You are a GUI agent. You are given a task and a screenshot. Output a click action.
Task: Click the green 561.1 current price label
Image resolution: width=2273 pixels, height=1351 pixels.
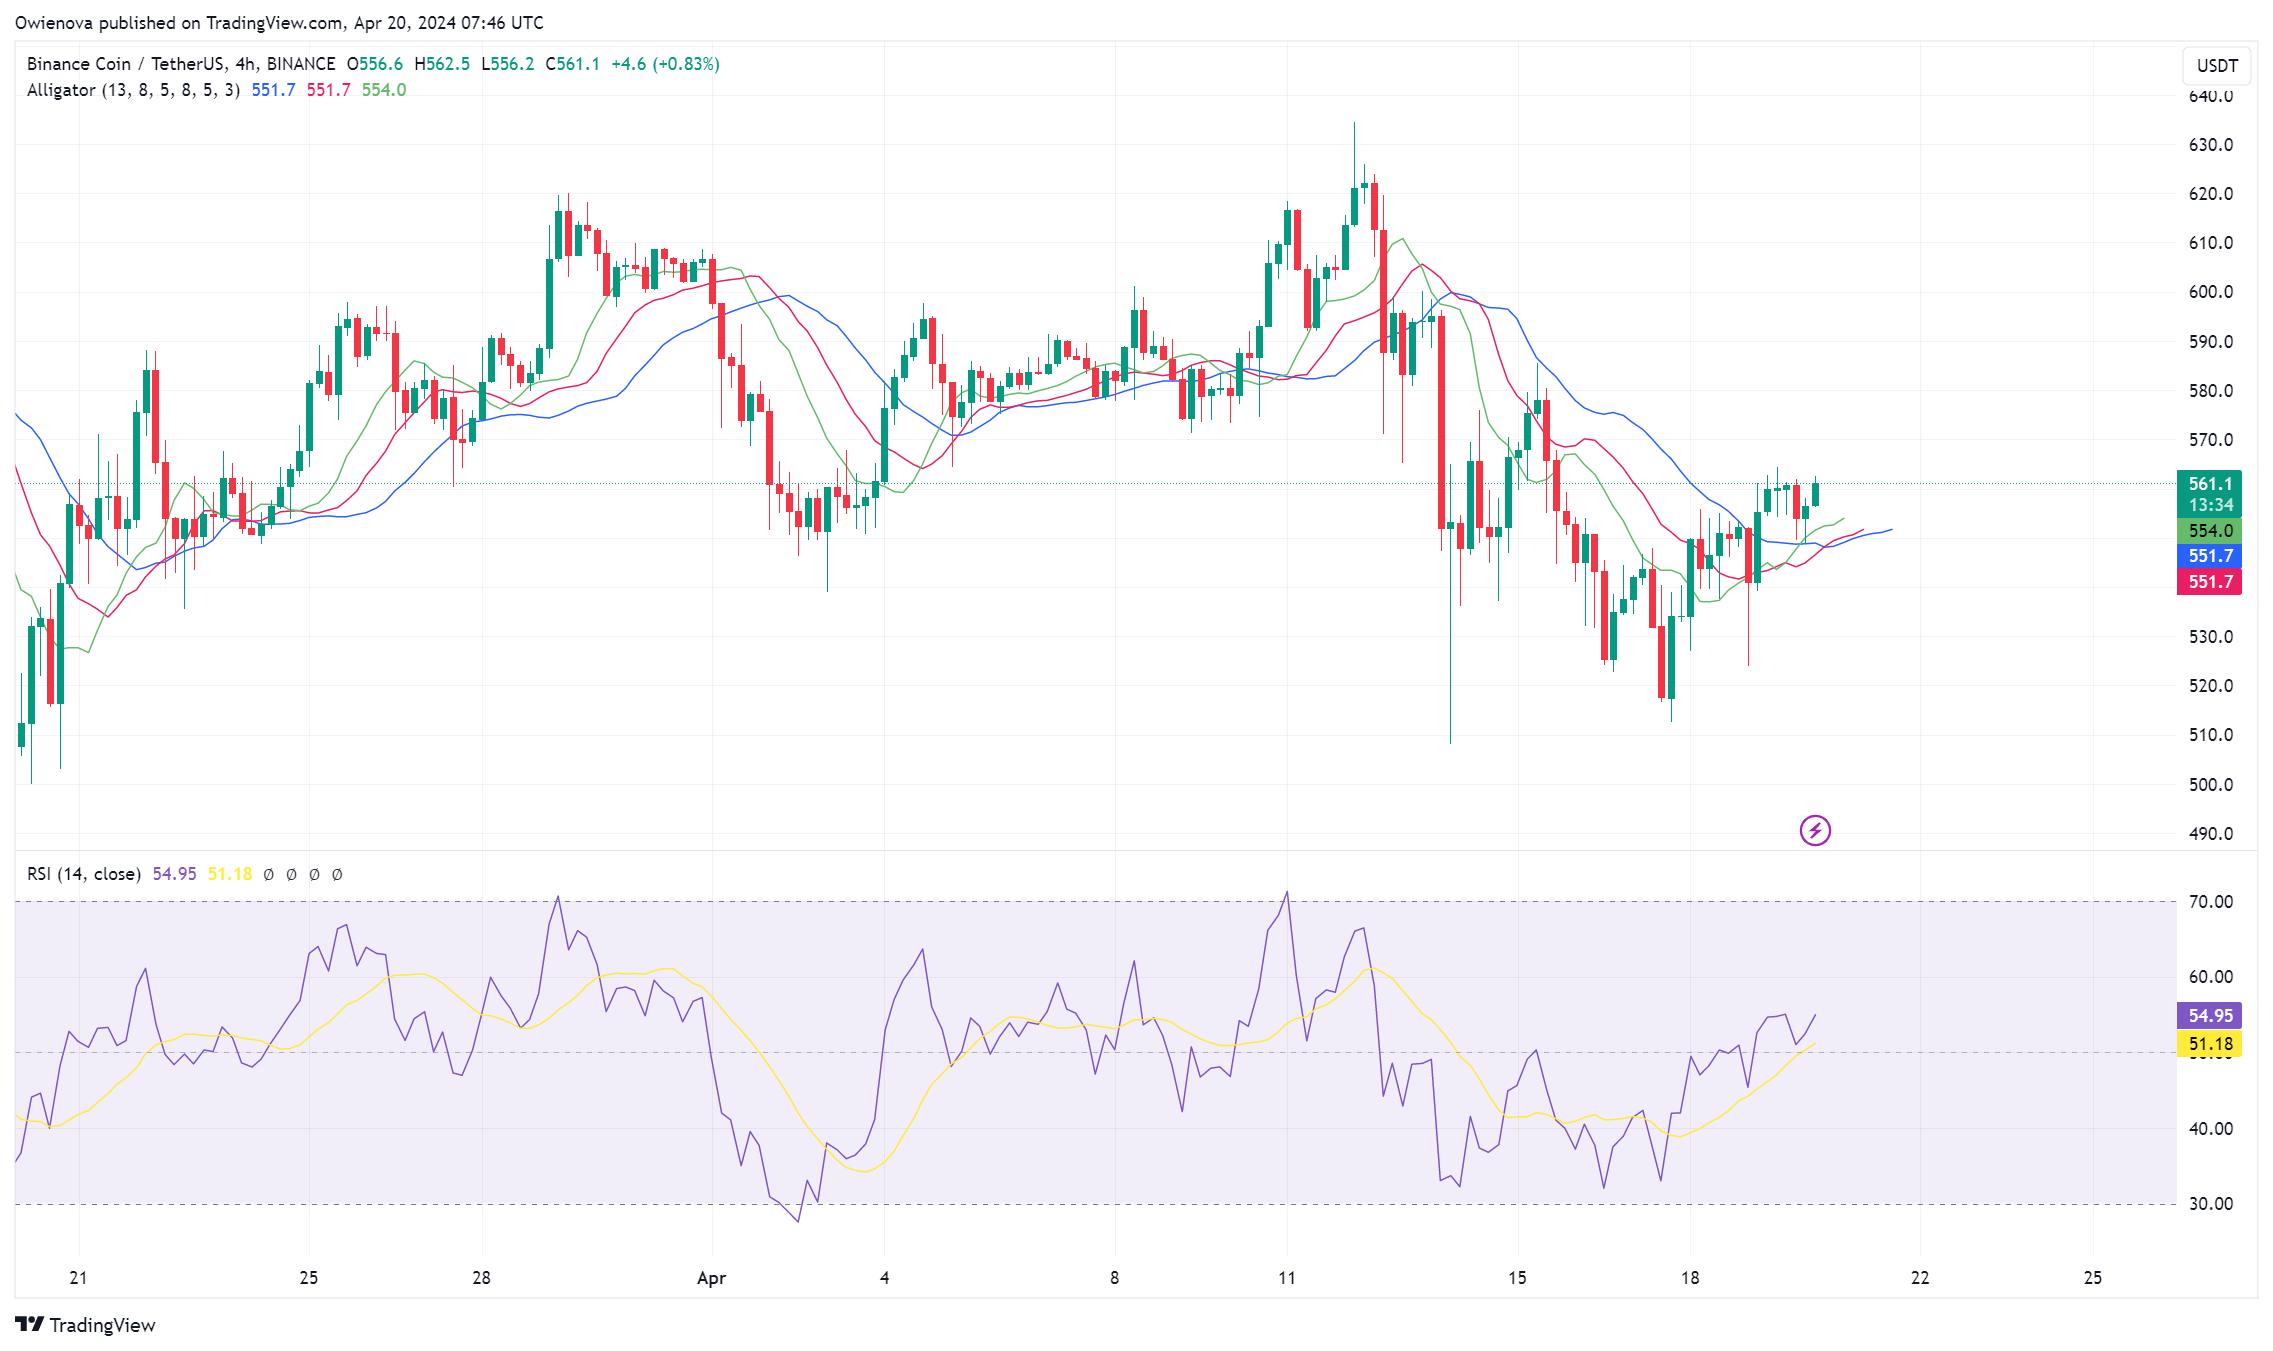[x=2208, y=484]
